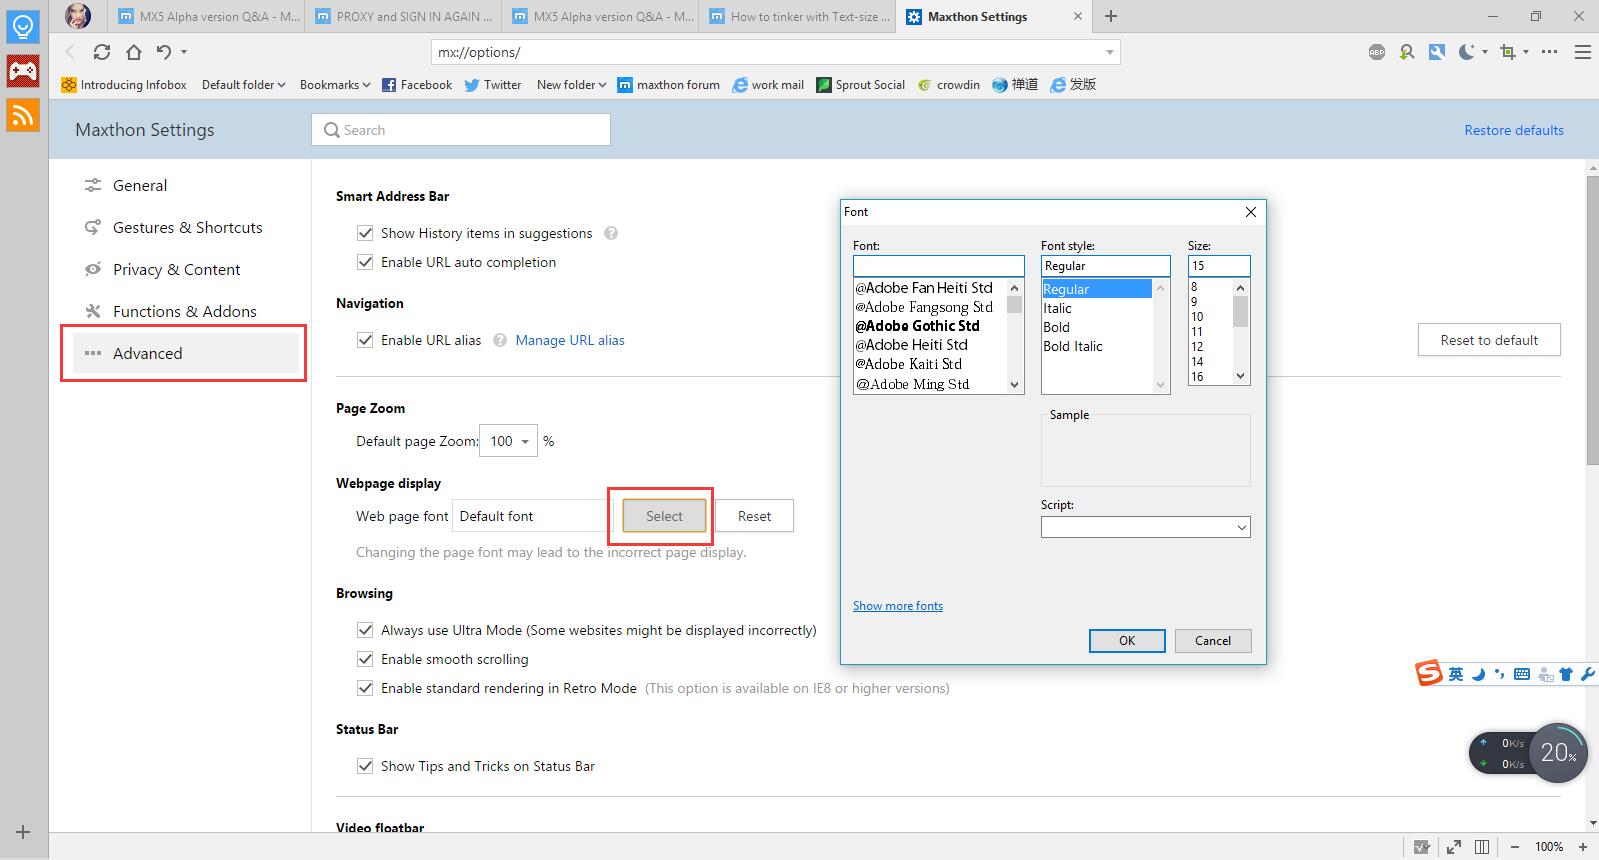The height and width of the screenshot is (860, 1599).
Task: Toggle Show History items in suggestions
Action: [365, 233]
